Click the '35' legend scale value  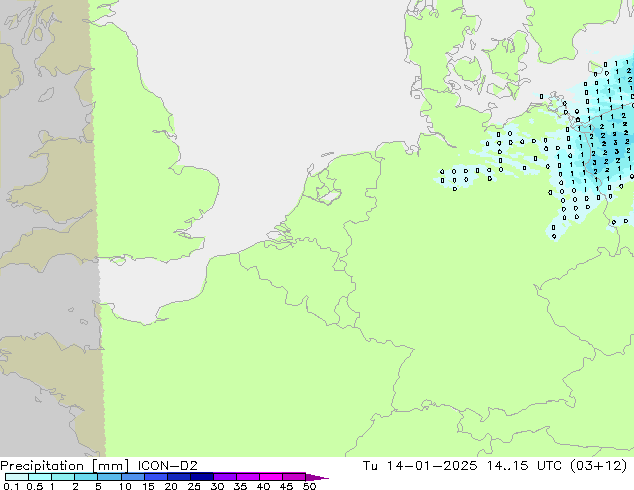[240, 486]
